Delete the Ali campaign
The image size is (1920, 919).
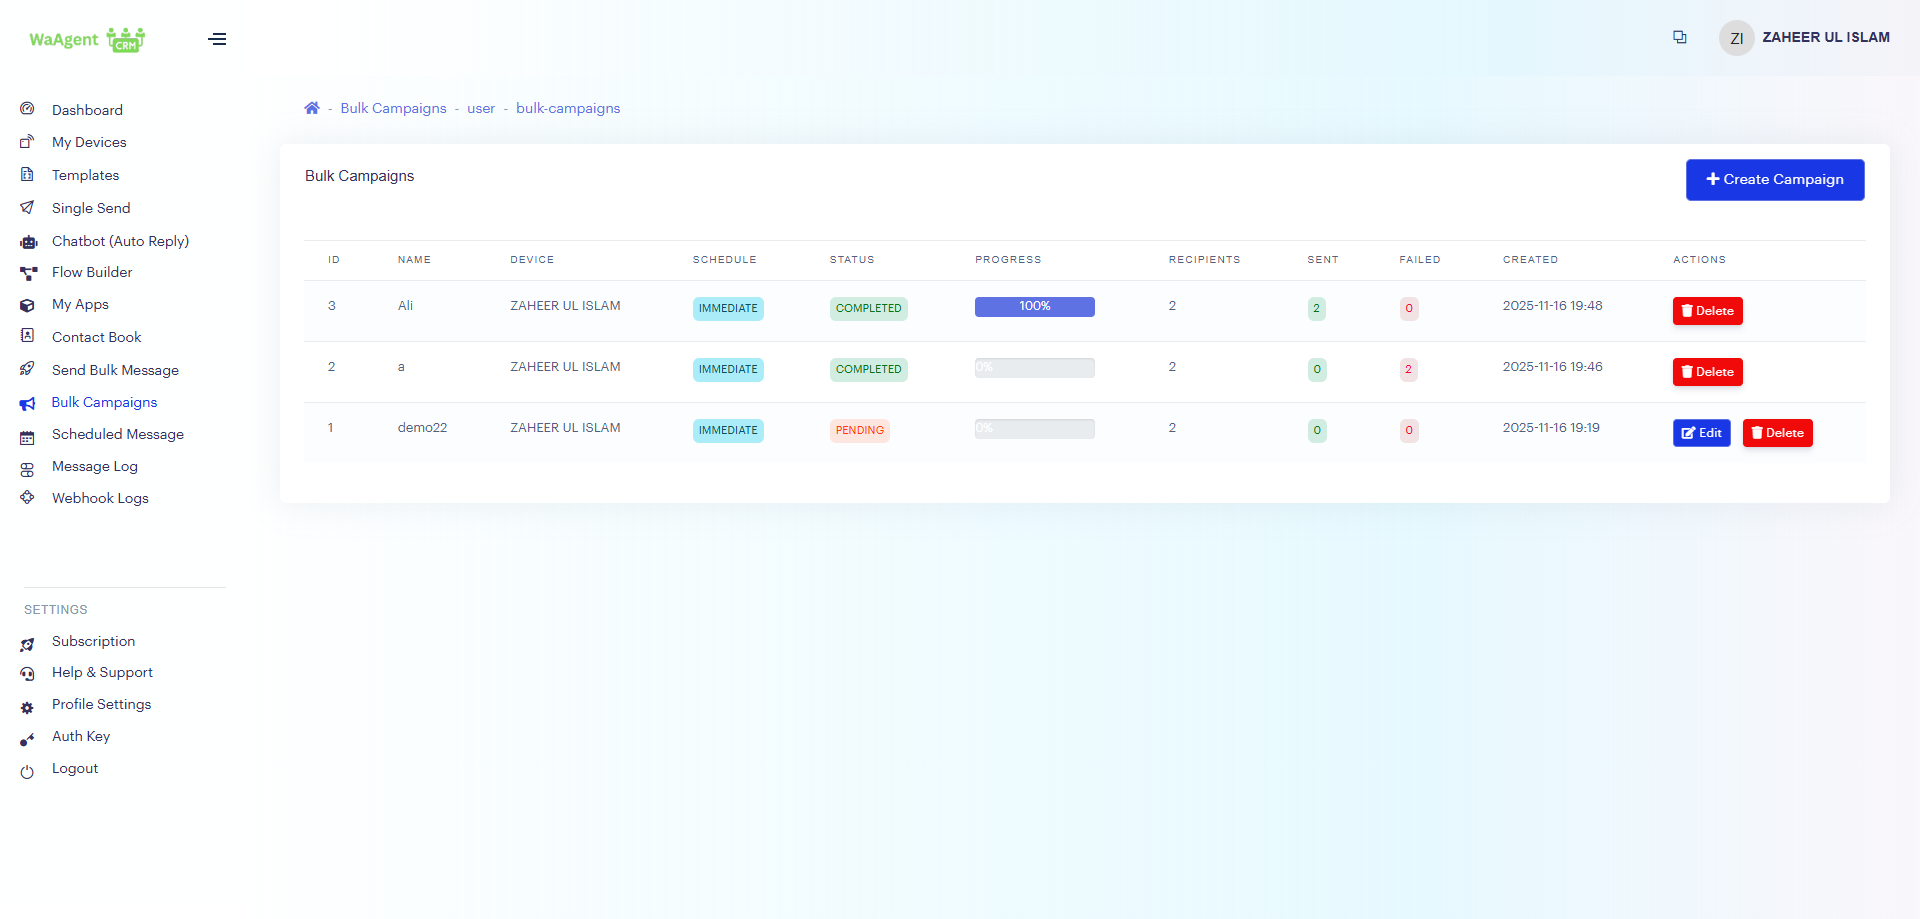(1707, 311)
